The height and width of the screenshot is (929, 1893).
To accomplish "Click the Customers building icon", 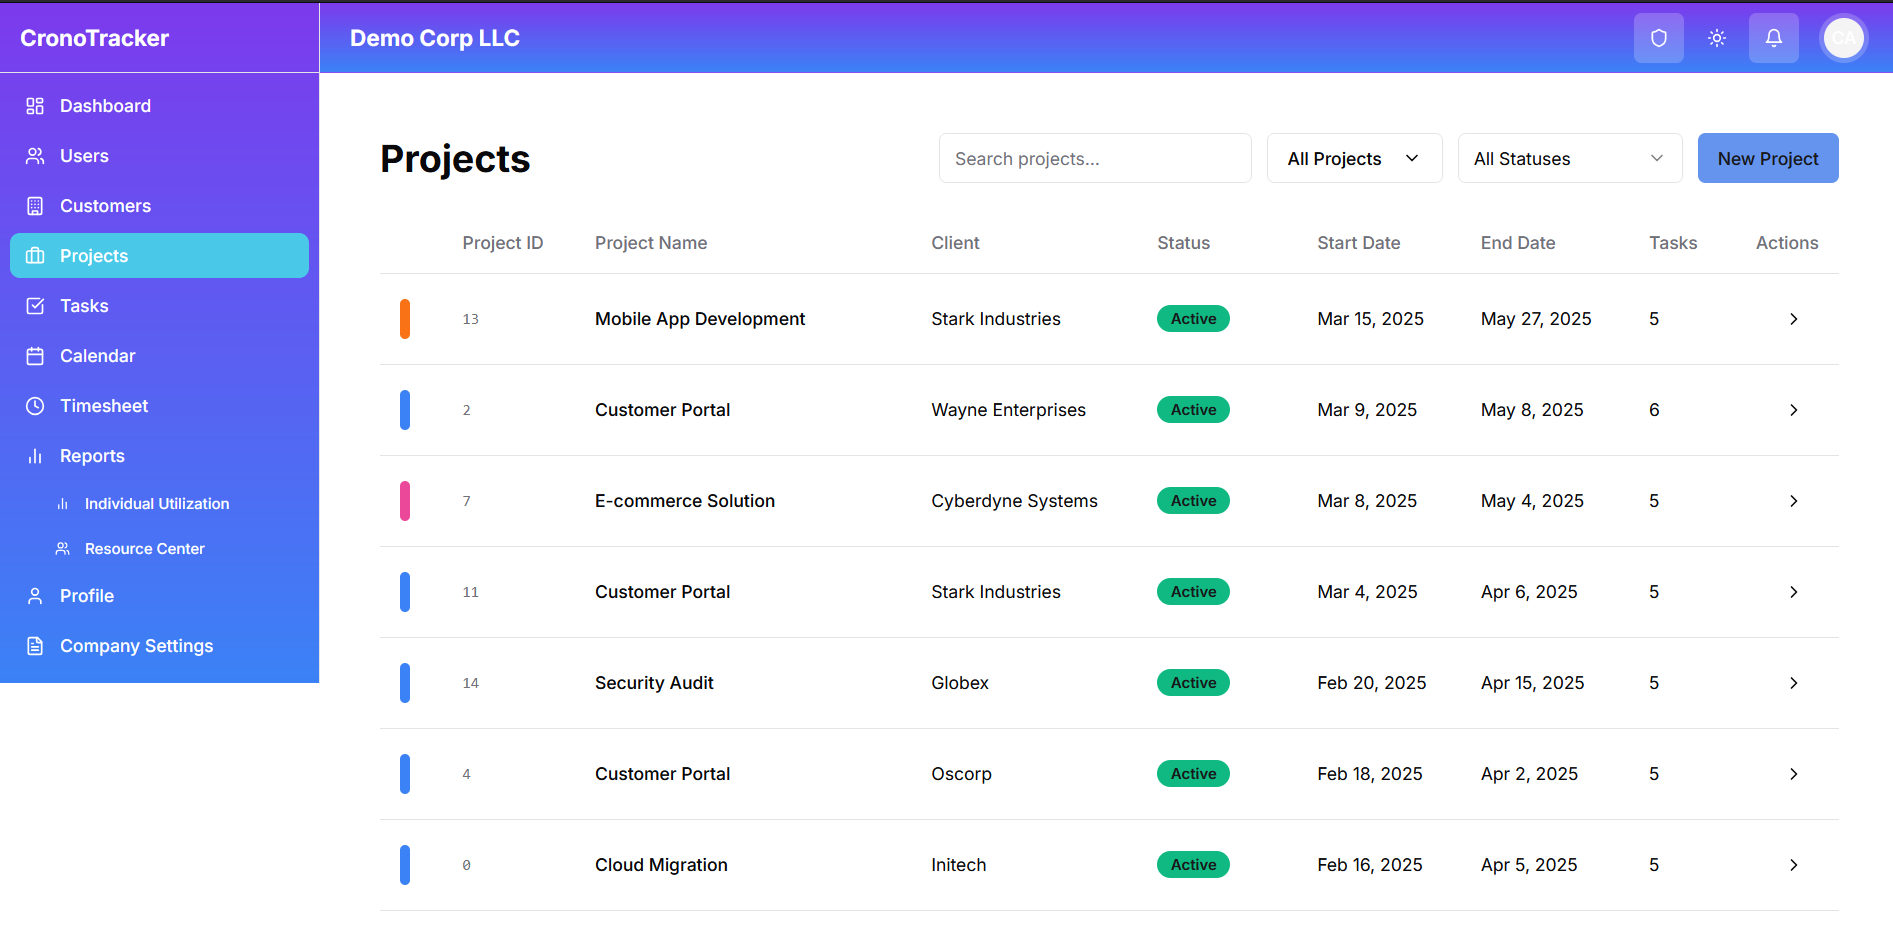I will [x=35, y=206].
